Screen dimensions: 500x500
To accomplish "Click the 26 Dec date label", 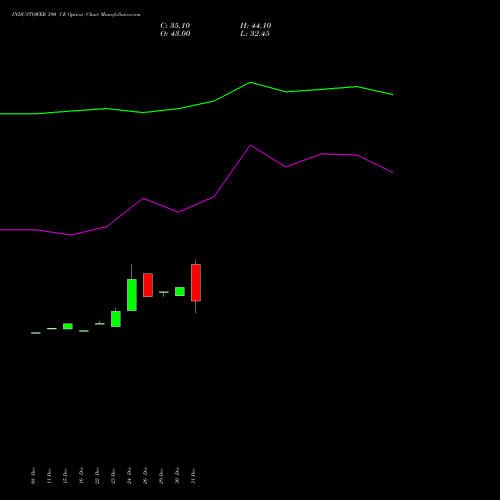I will click(145, 476).
